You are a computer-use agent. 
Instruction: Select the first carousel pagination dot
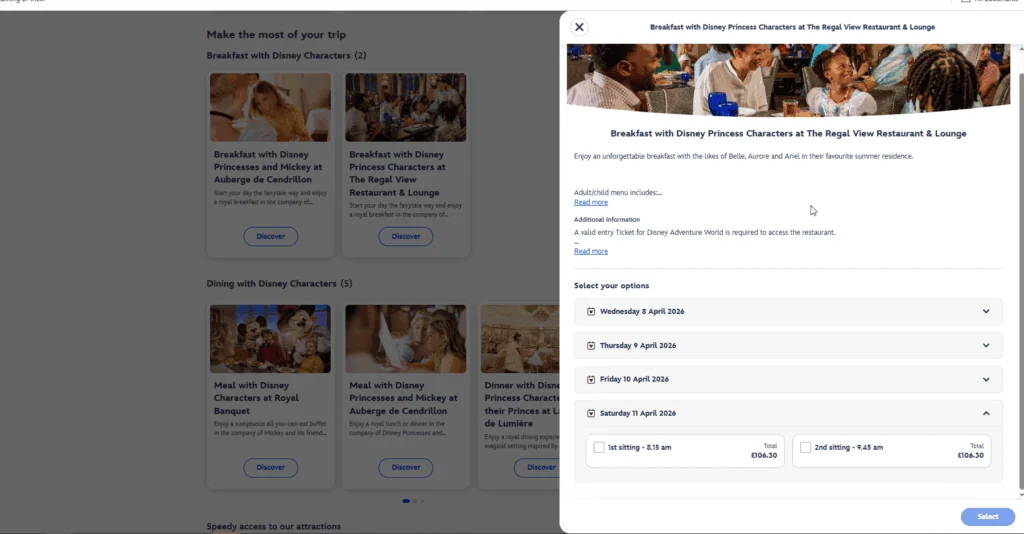405,500
